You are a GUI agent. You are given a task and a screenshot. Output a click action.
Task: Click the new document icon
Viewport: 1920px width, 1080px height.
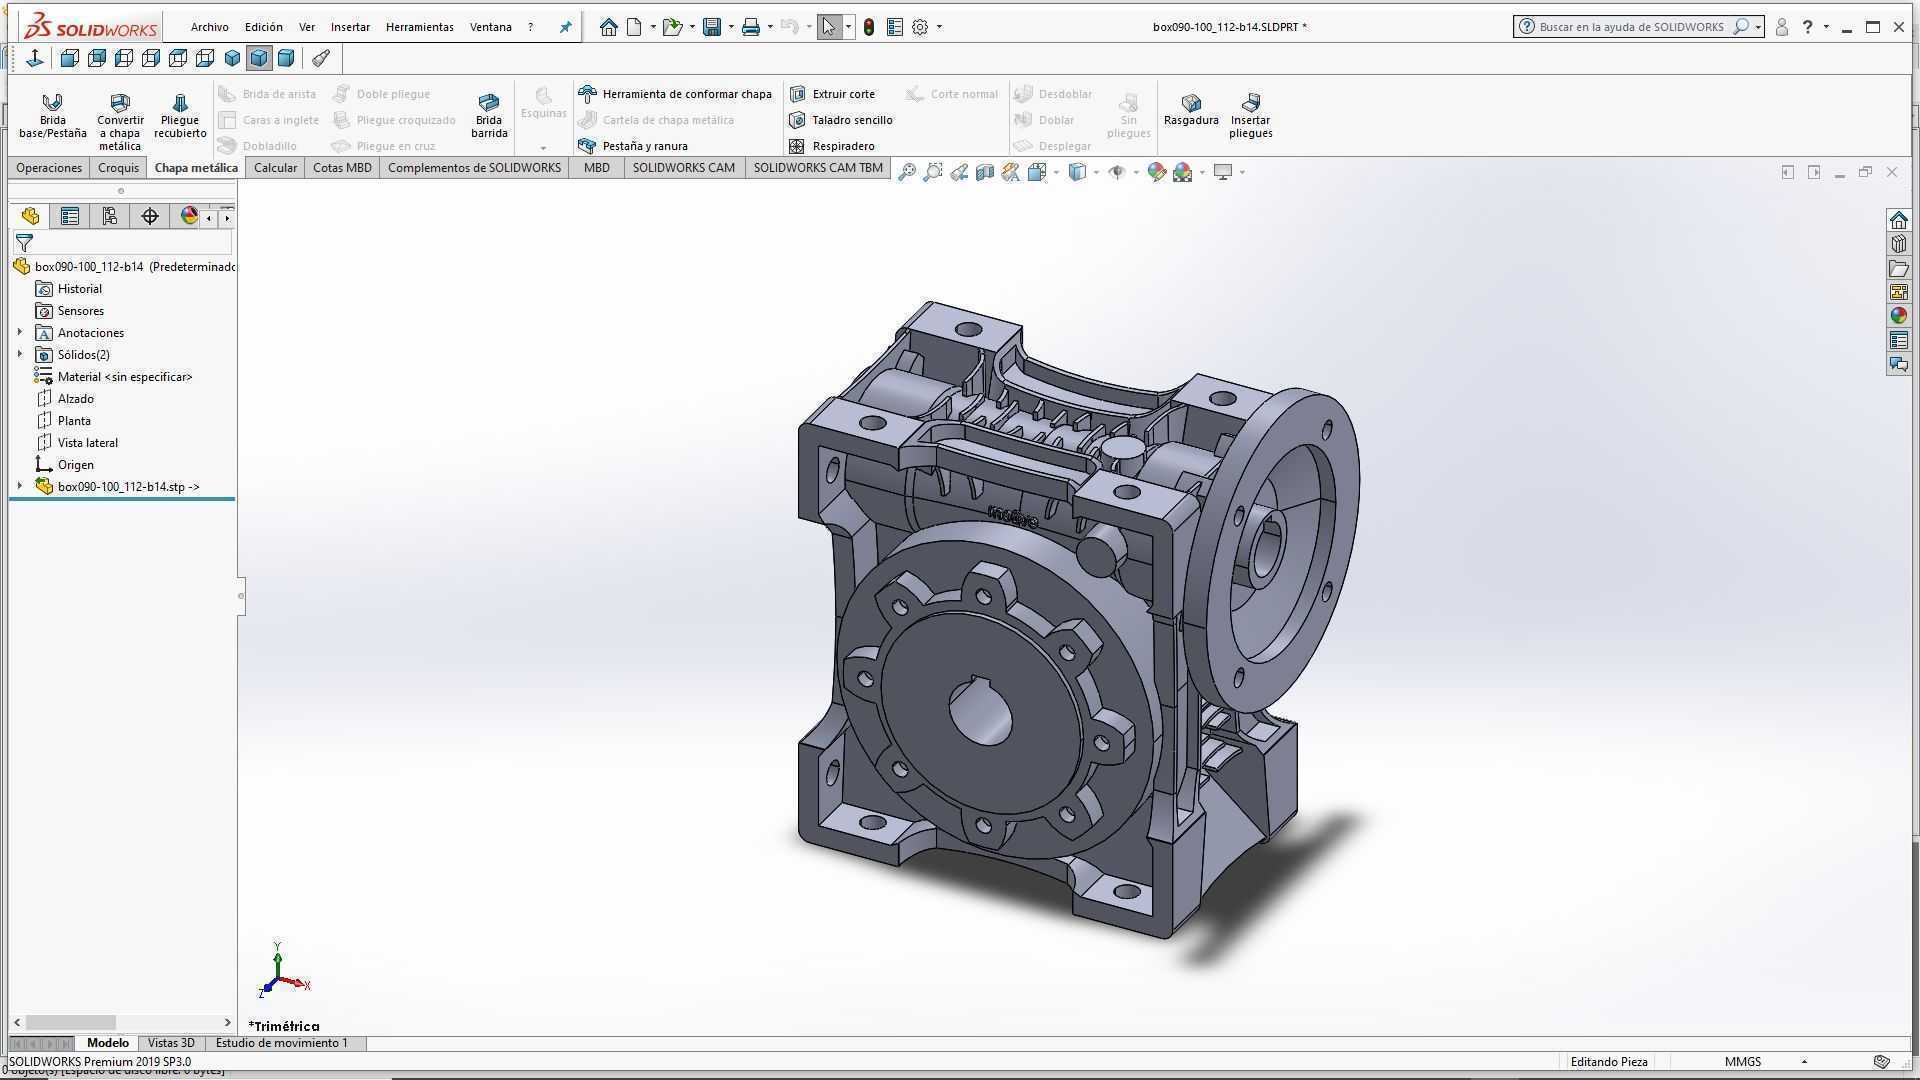634,27
